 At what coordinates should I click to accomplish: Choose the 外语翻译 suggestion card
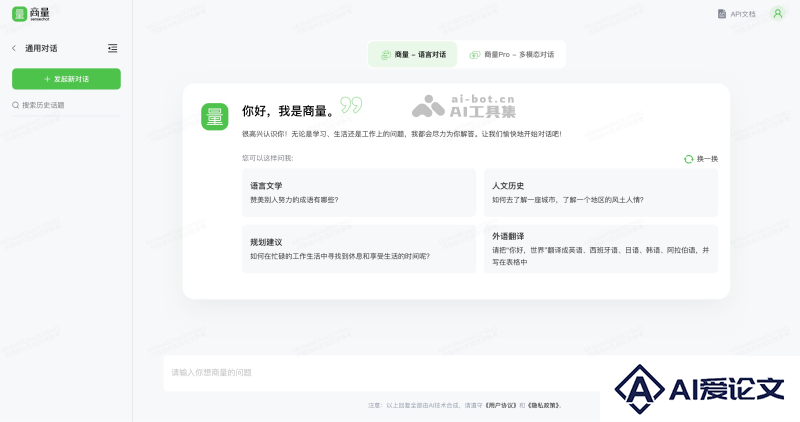[601, 249]
